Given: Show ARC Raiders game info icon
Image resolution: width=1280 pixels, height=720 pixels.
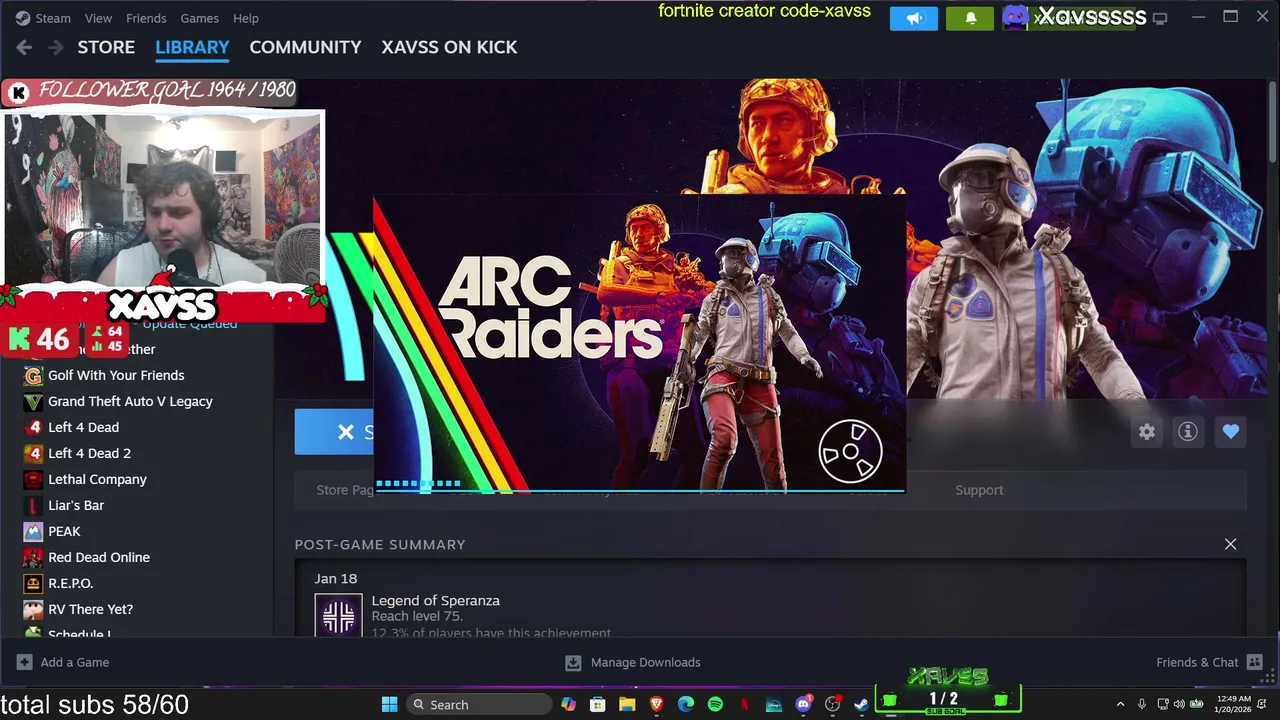Looking at the screenshot, I should (1188, 432).
